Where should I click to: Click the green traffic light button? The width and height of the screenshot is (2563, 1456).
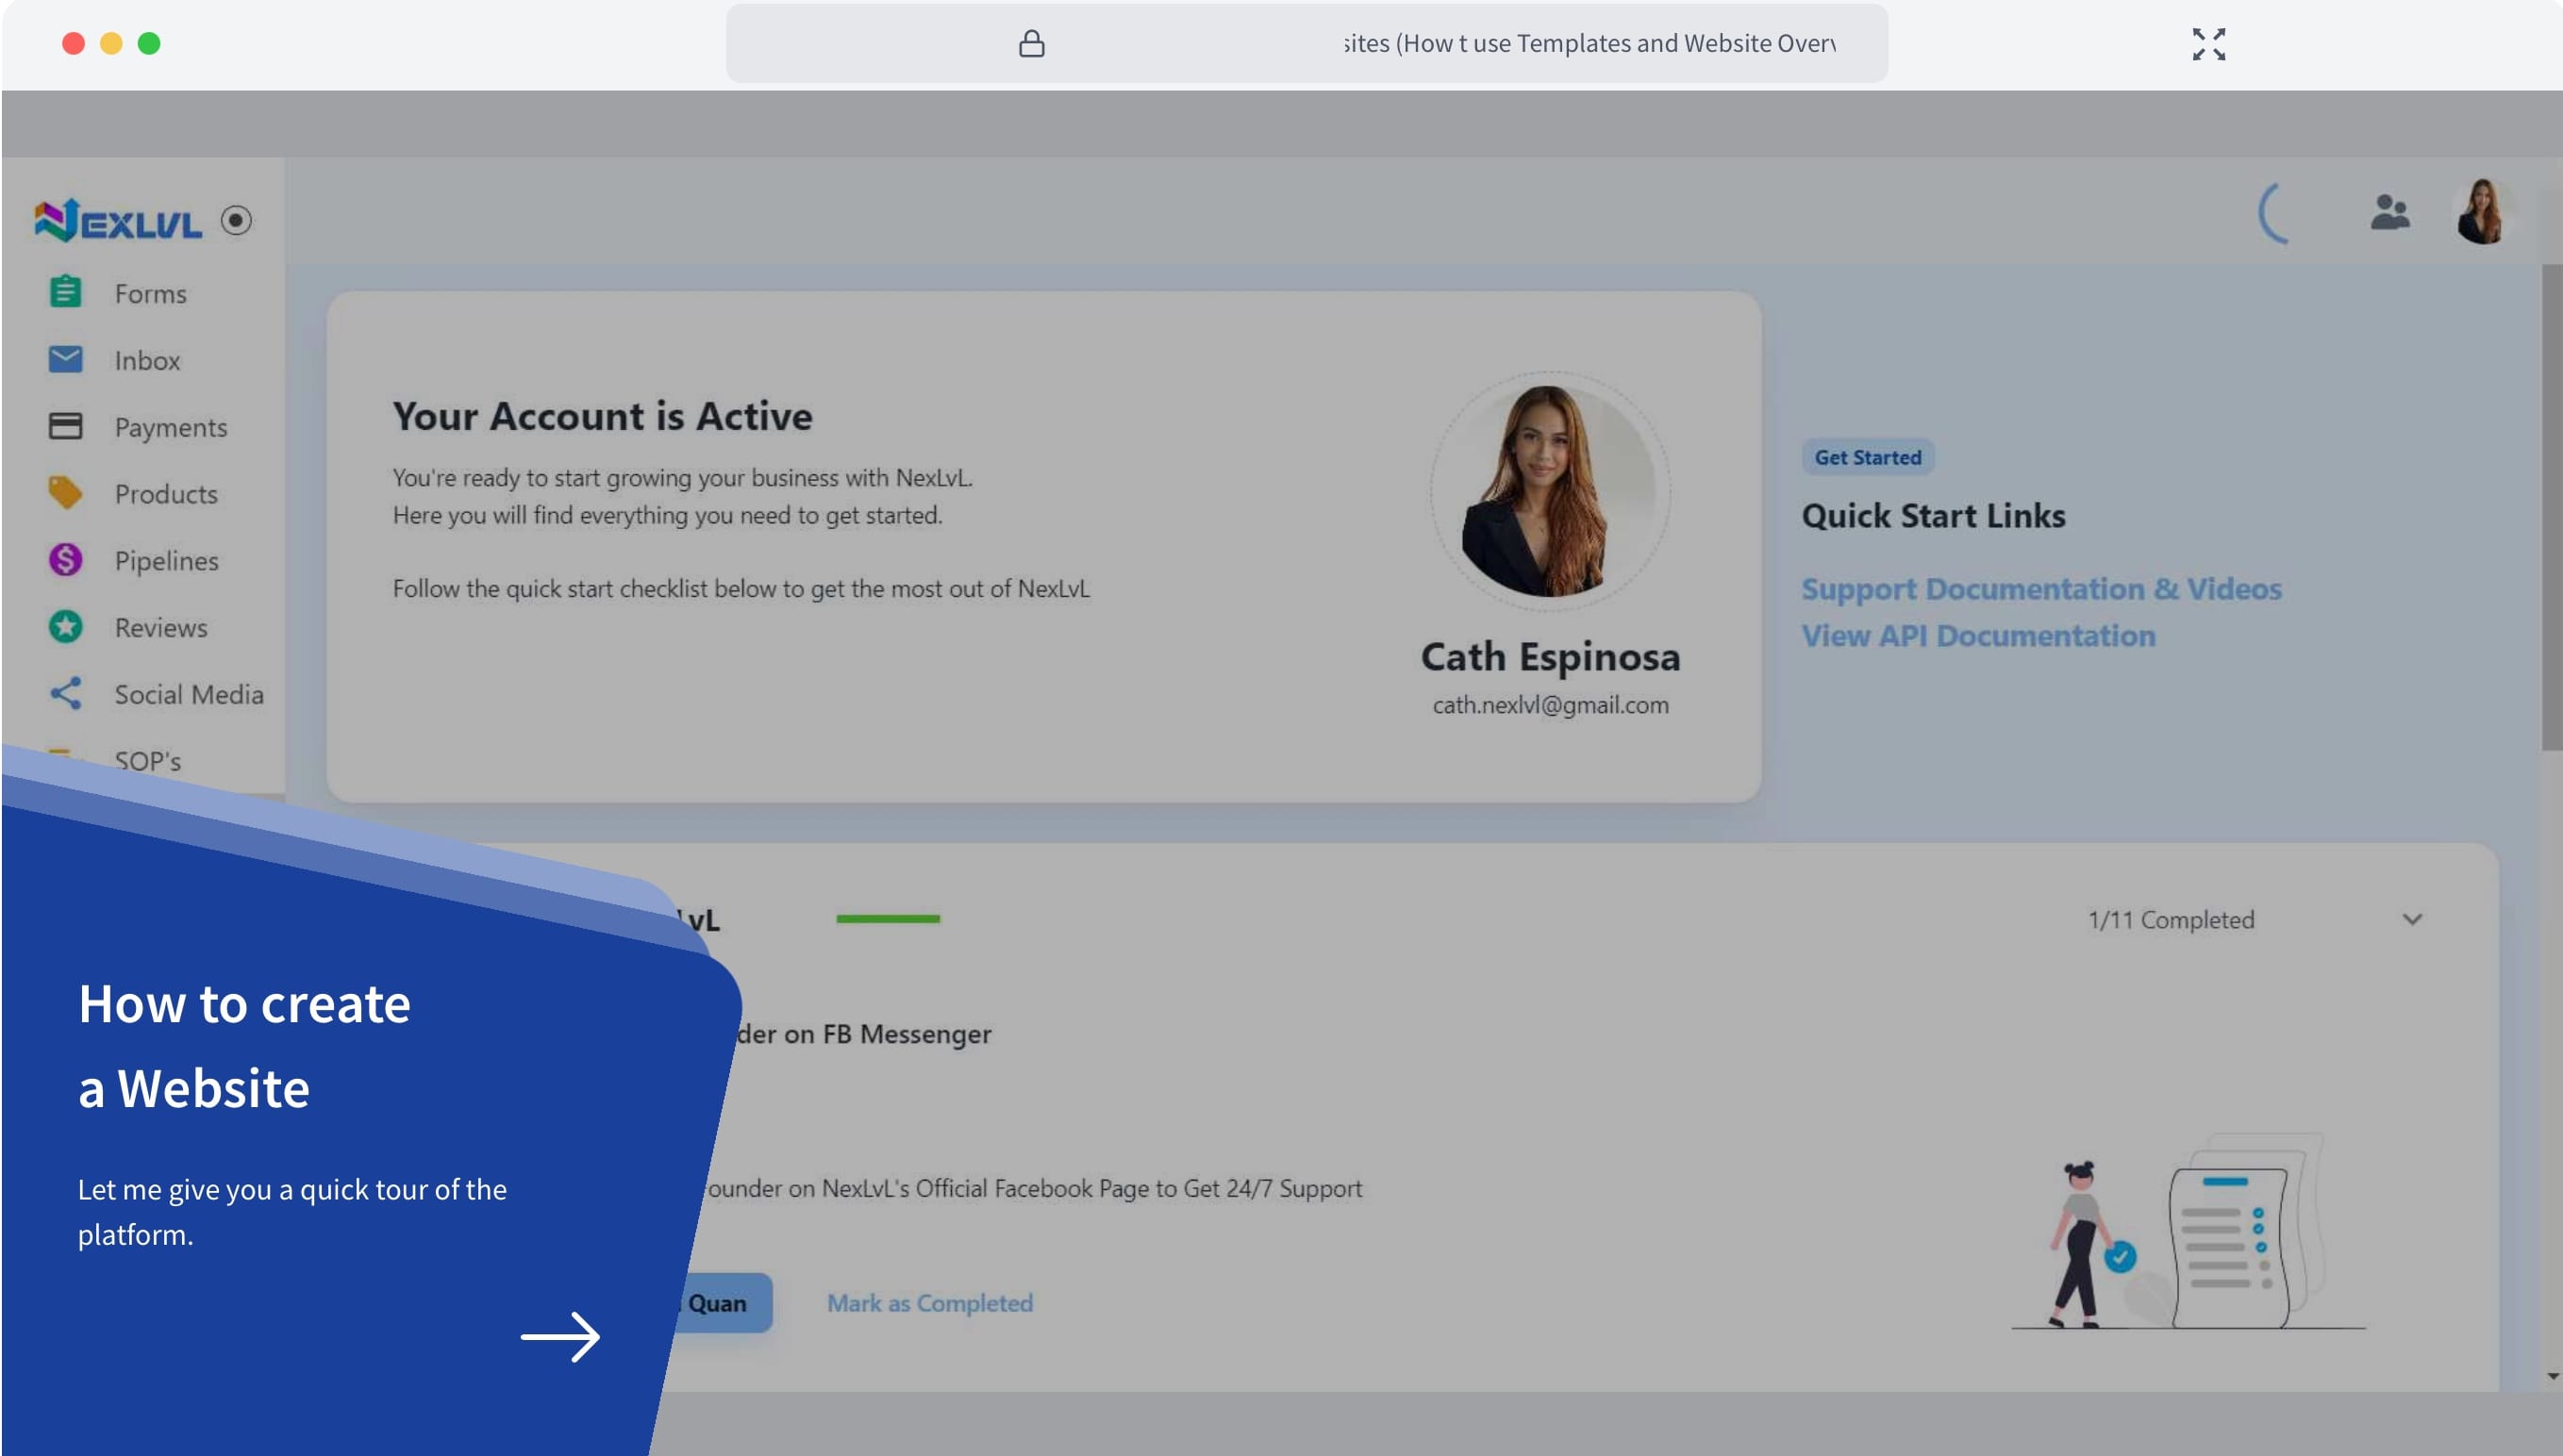pos(150,43)
